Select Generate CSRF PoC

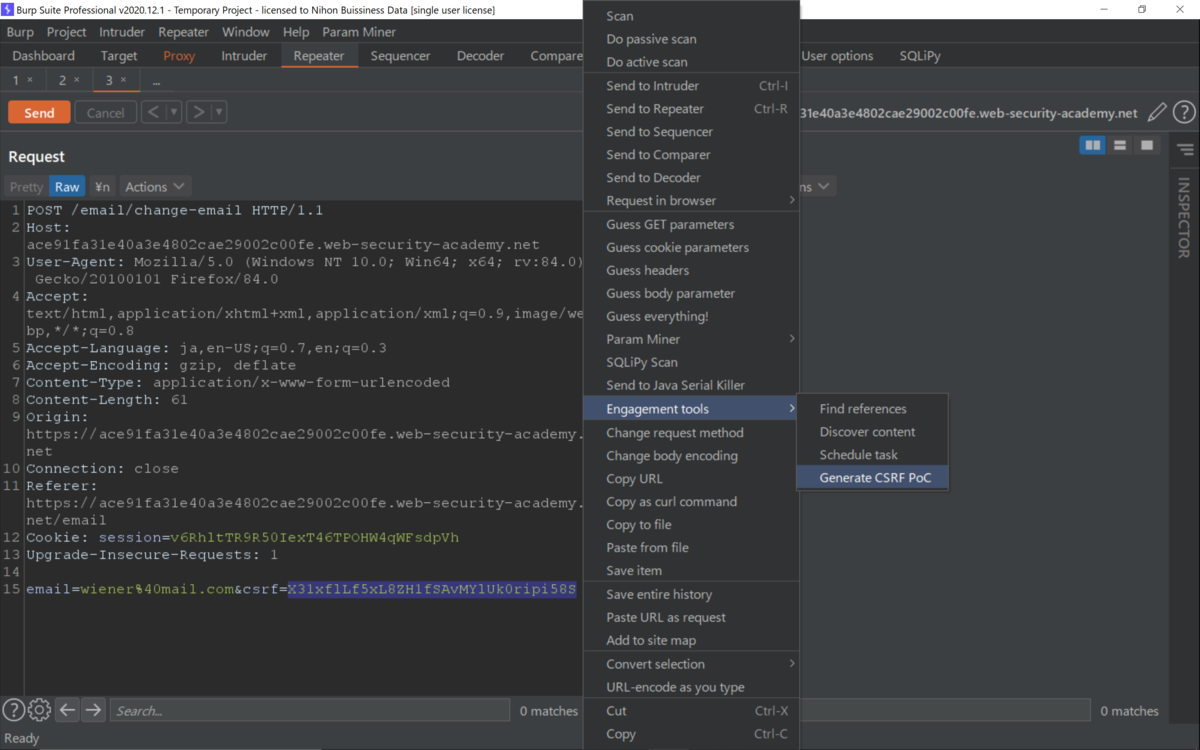[x=872, y=478]
